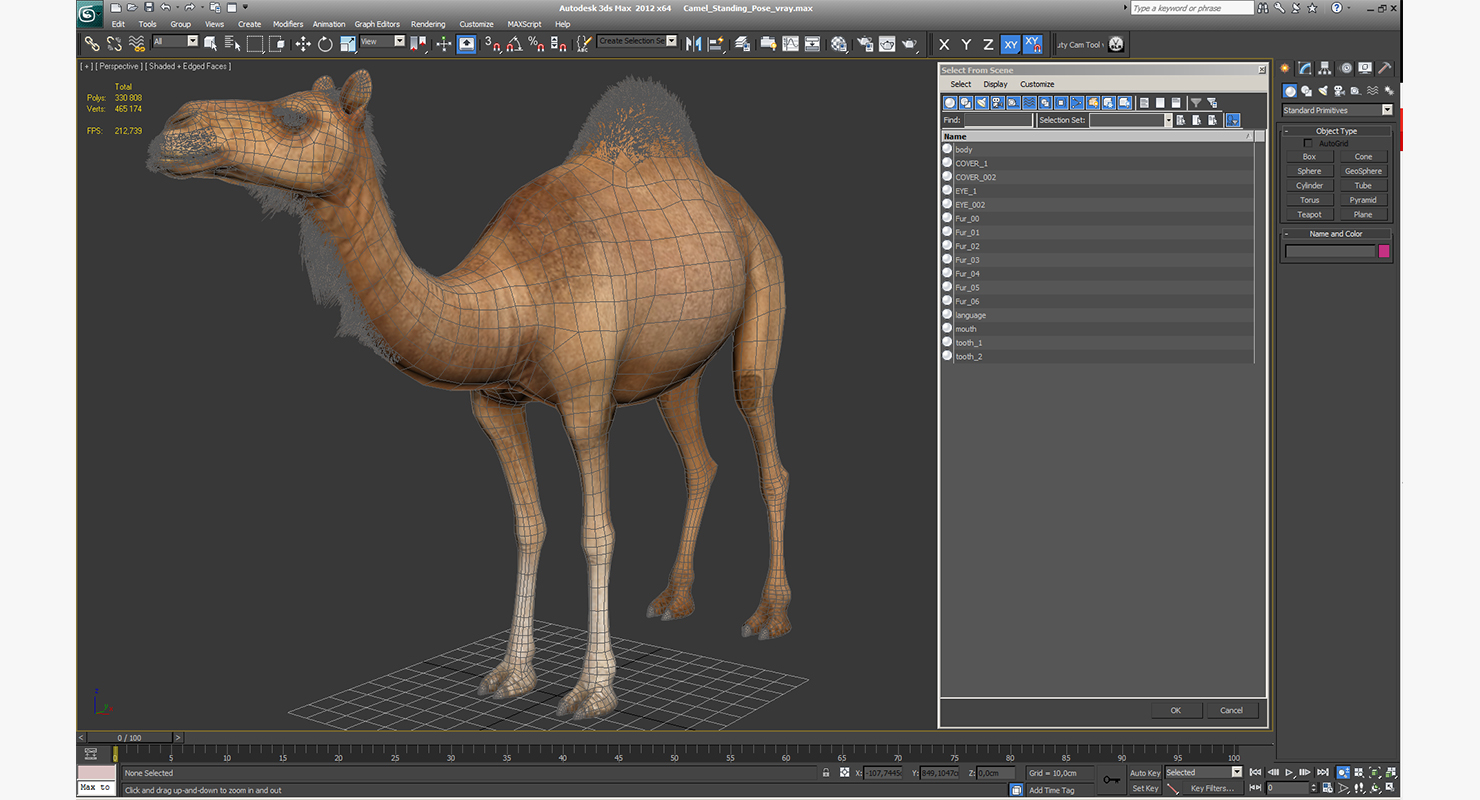Click the teapot Render Production icon

pos(910,44)
